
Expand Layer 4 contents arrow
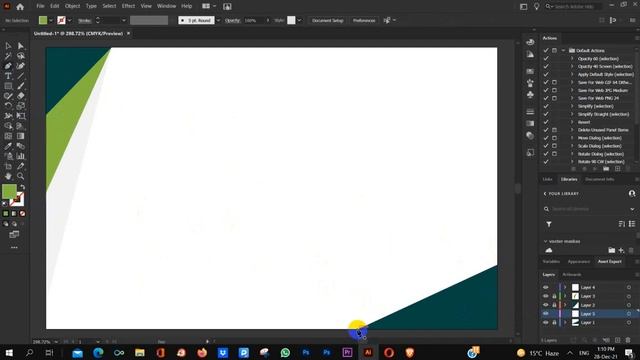(565, 287)
